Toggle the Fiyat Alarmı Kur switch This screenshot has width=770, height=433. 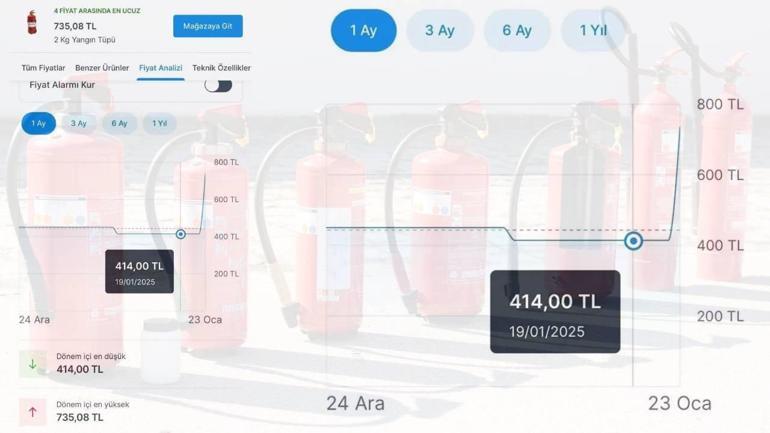(218, 85)
